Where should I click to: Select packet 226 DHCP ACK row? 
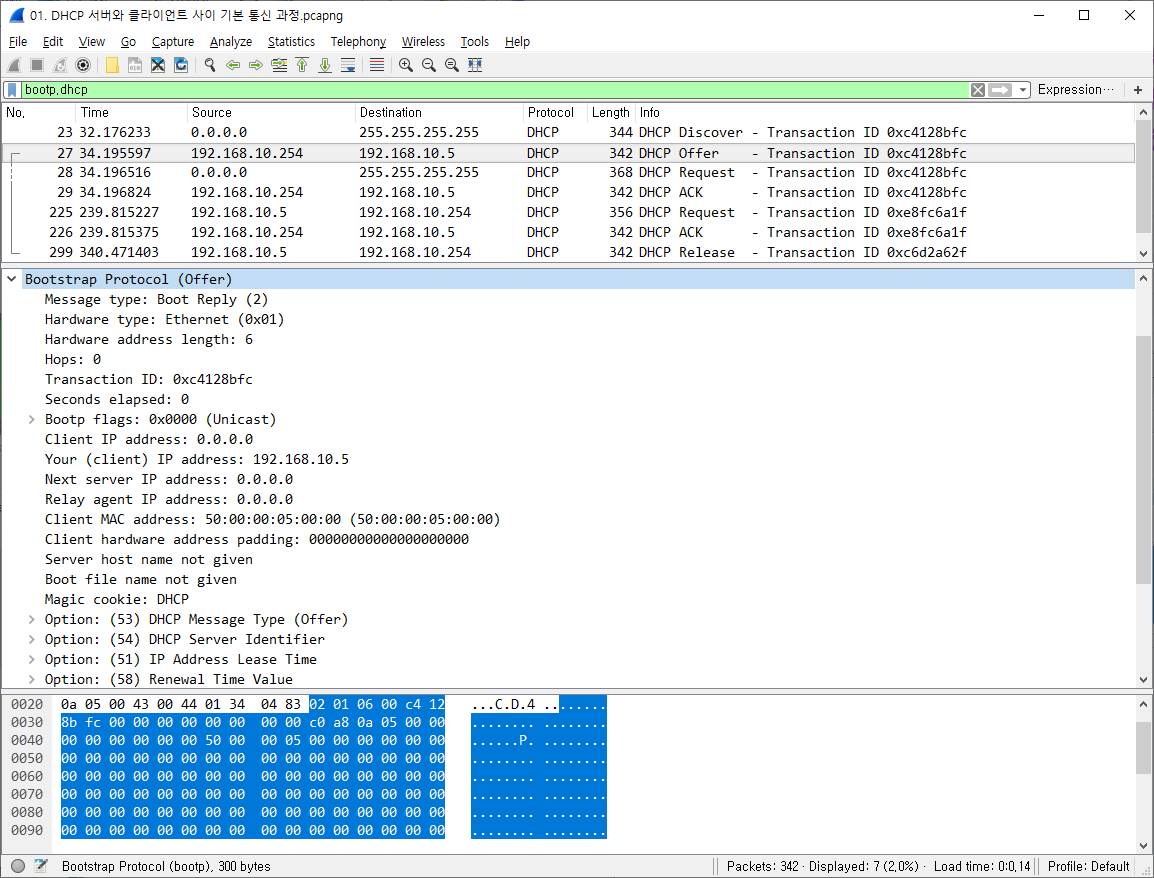click(568, 232)
